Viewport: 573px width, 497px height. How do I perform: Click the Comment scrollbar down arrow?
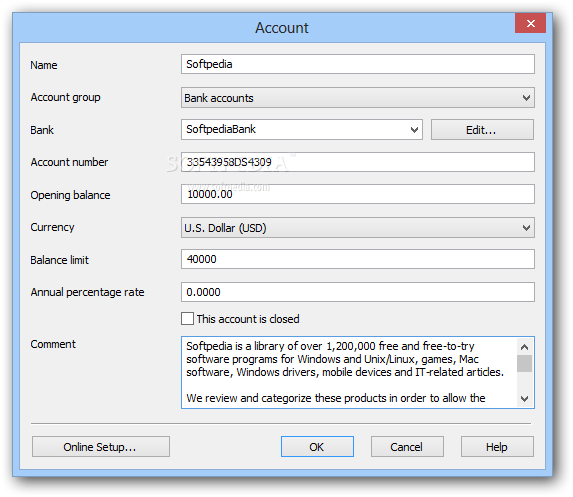pyautogui.click(x=524, y=399)
